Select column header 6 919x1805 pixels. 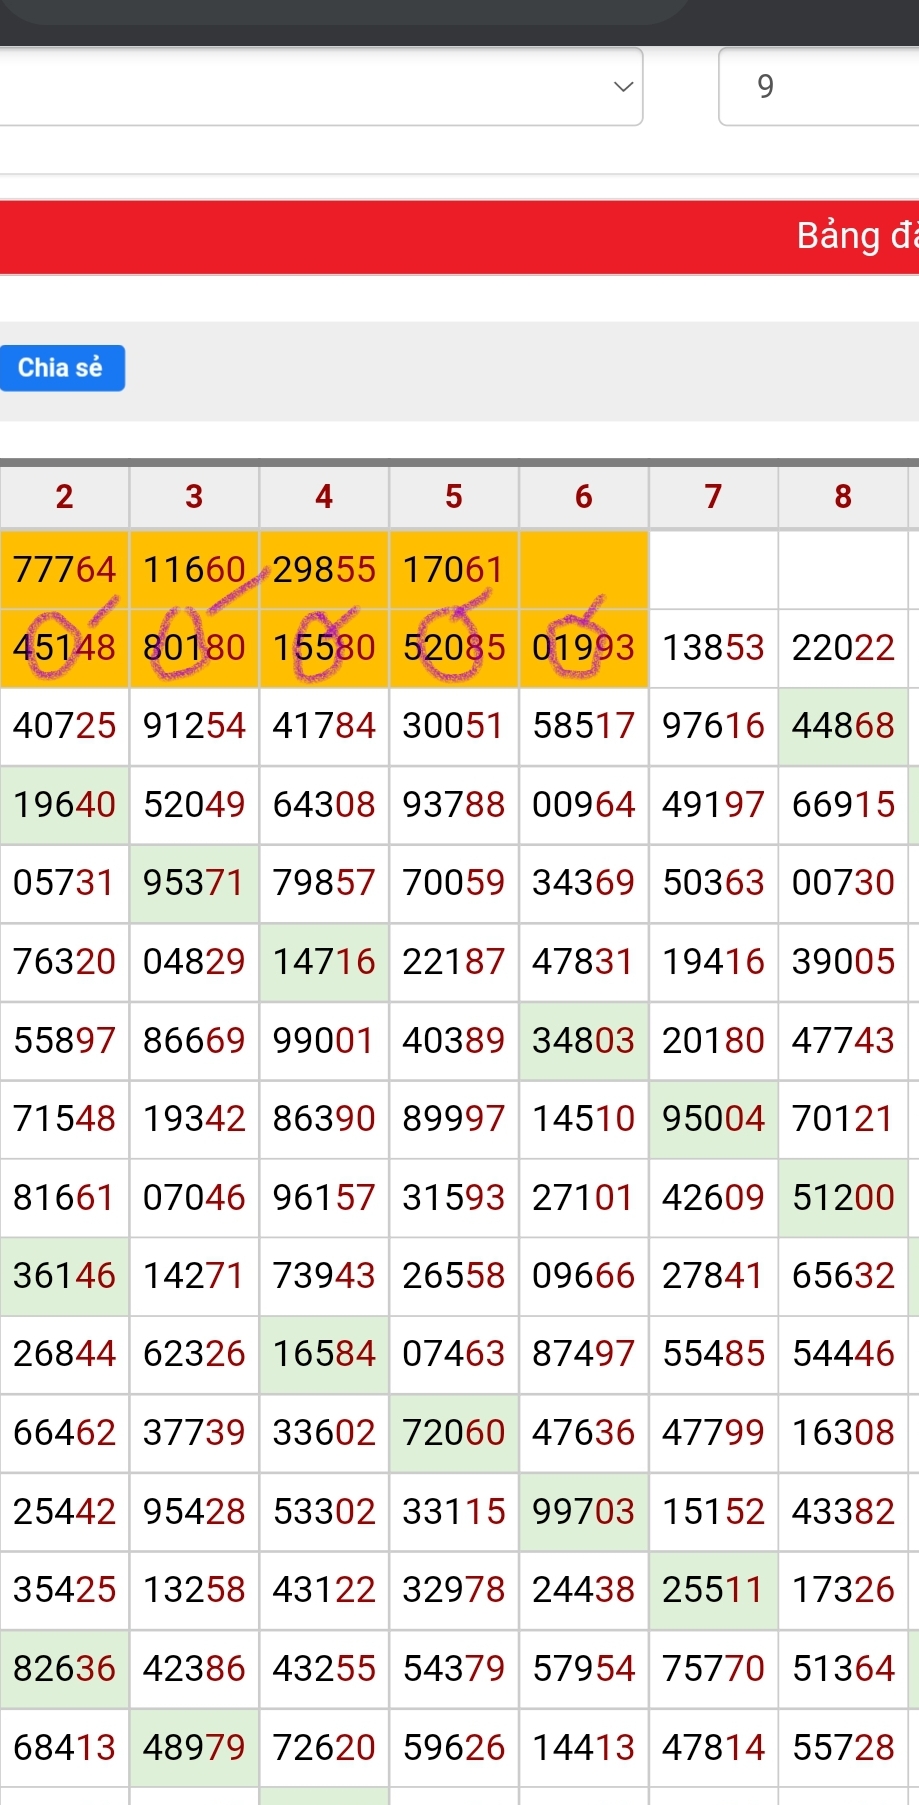coord(584,496)
